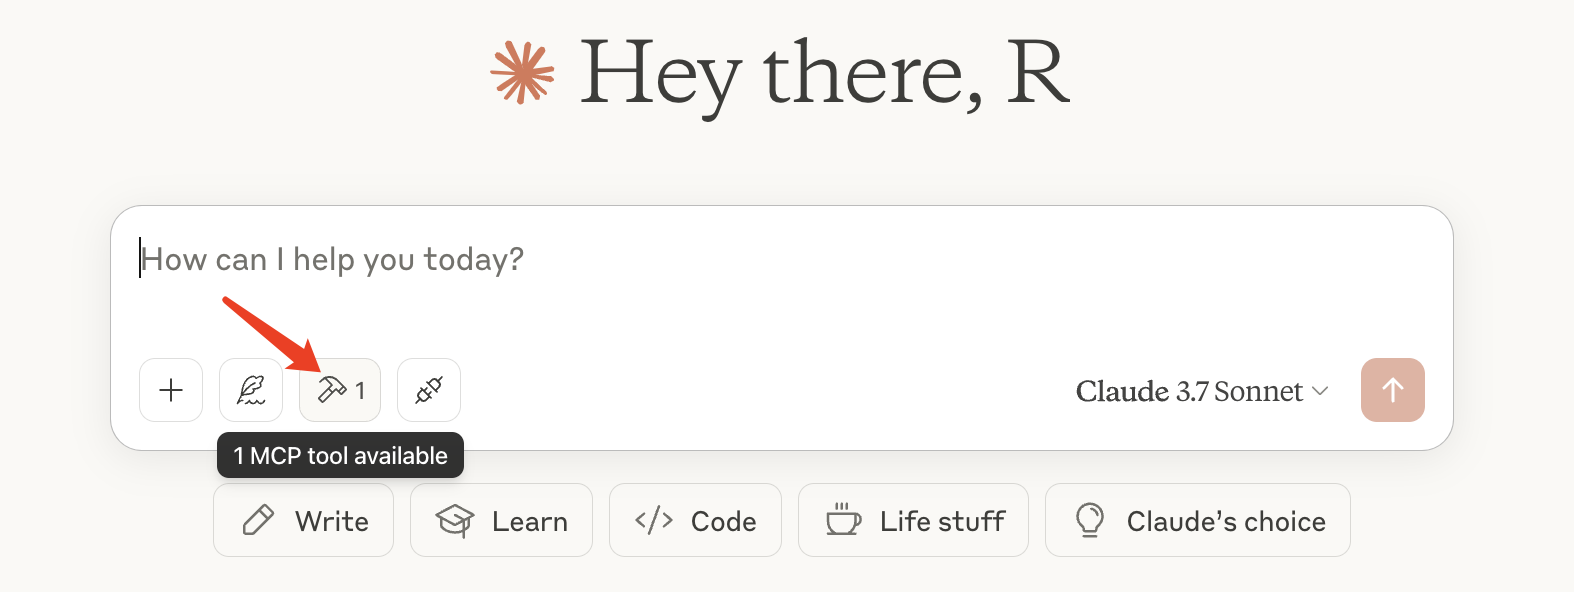Click the 'Hey there, R' greeting heading
The height and width of the screenshot is (592, 1574).
(x=825, y=73)
